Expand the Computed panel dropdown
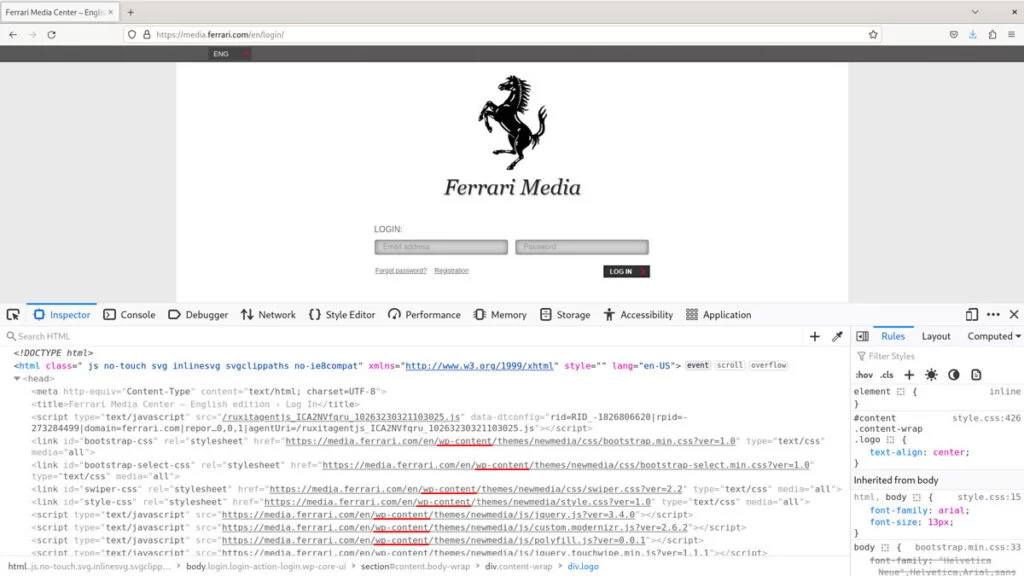This screenshot has width=1024, height=576. [994, 337]
